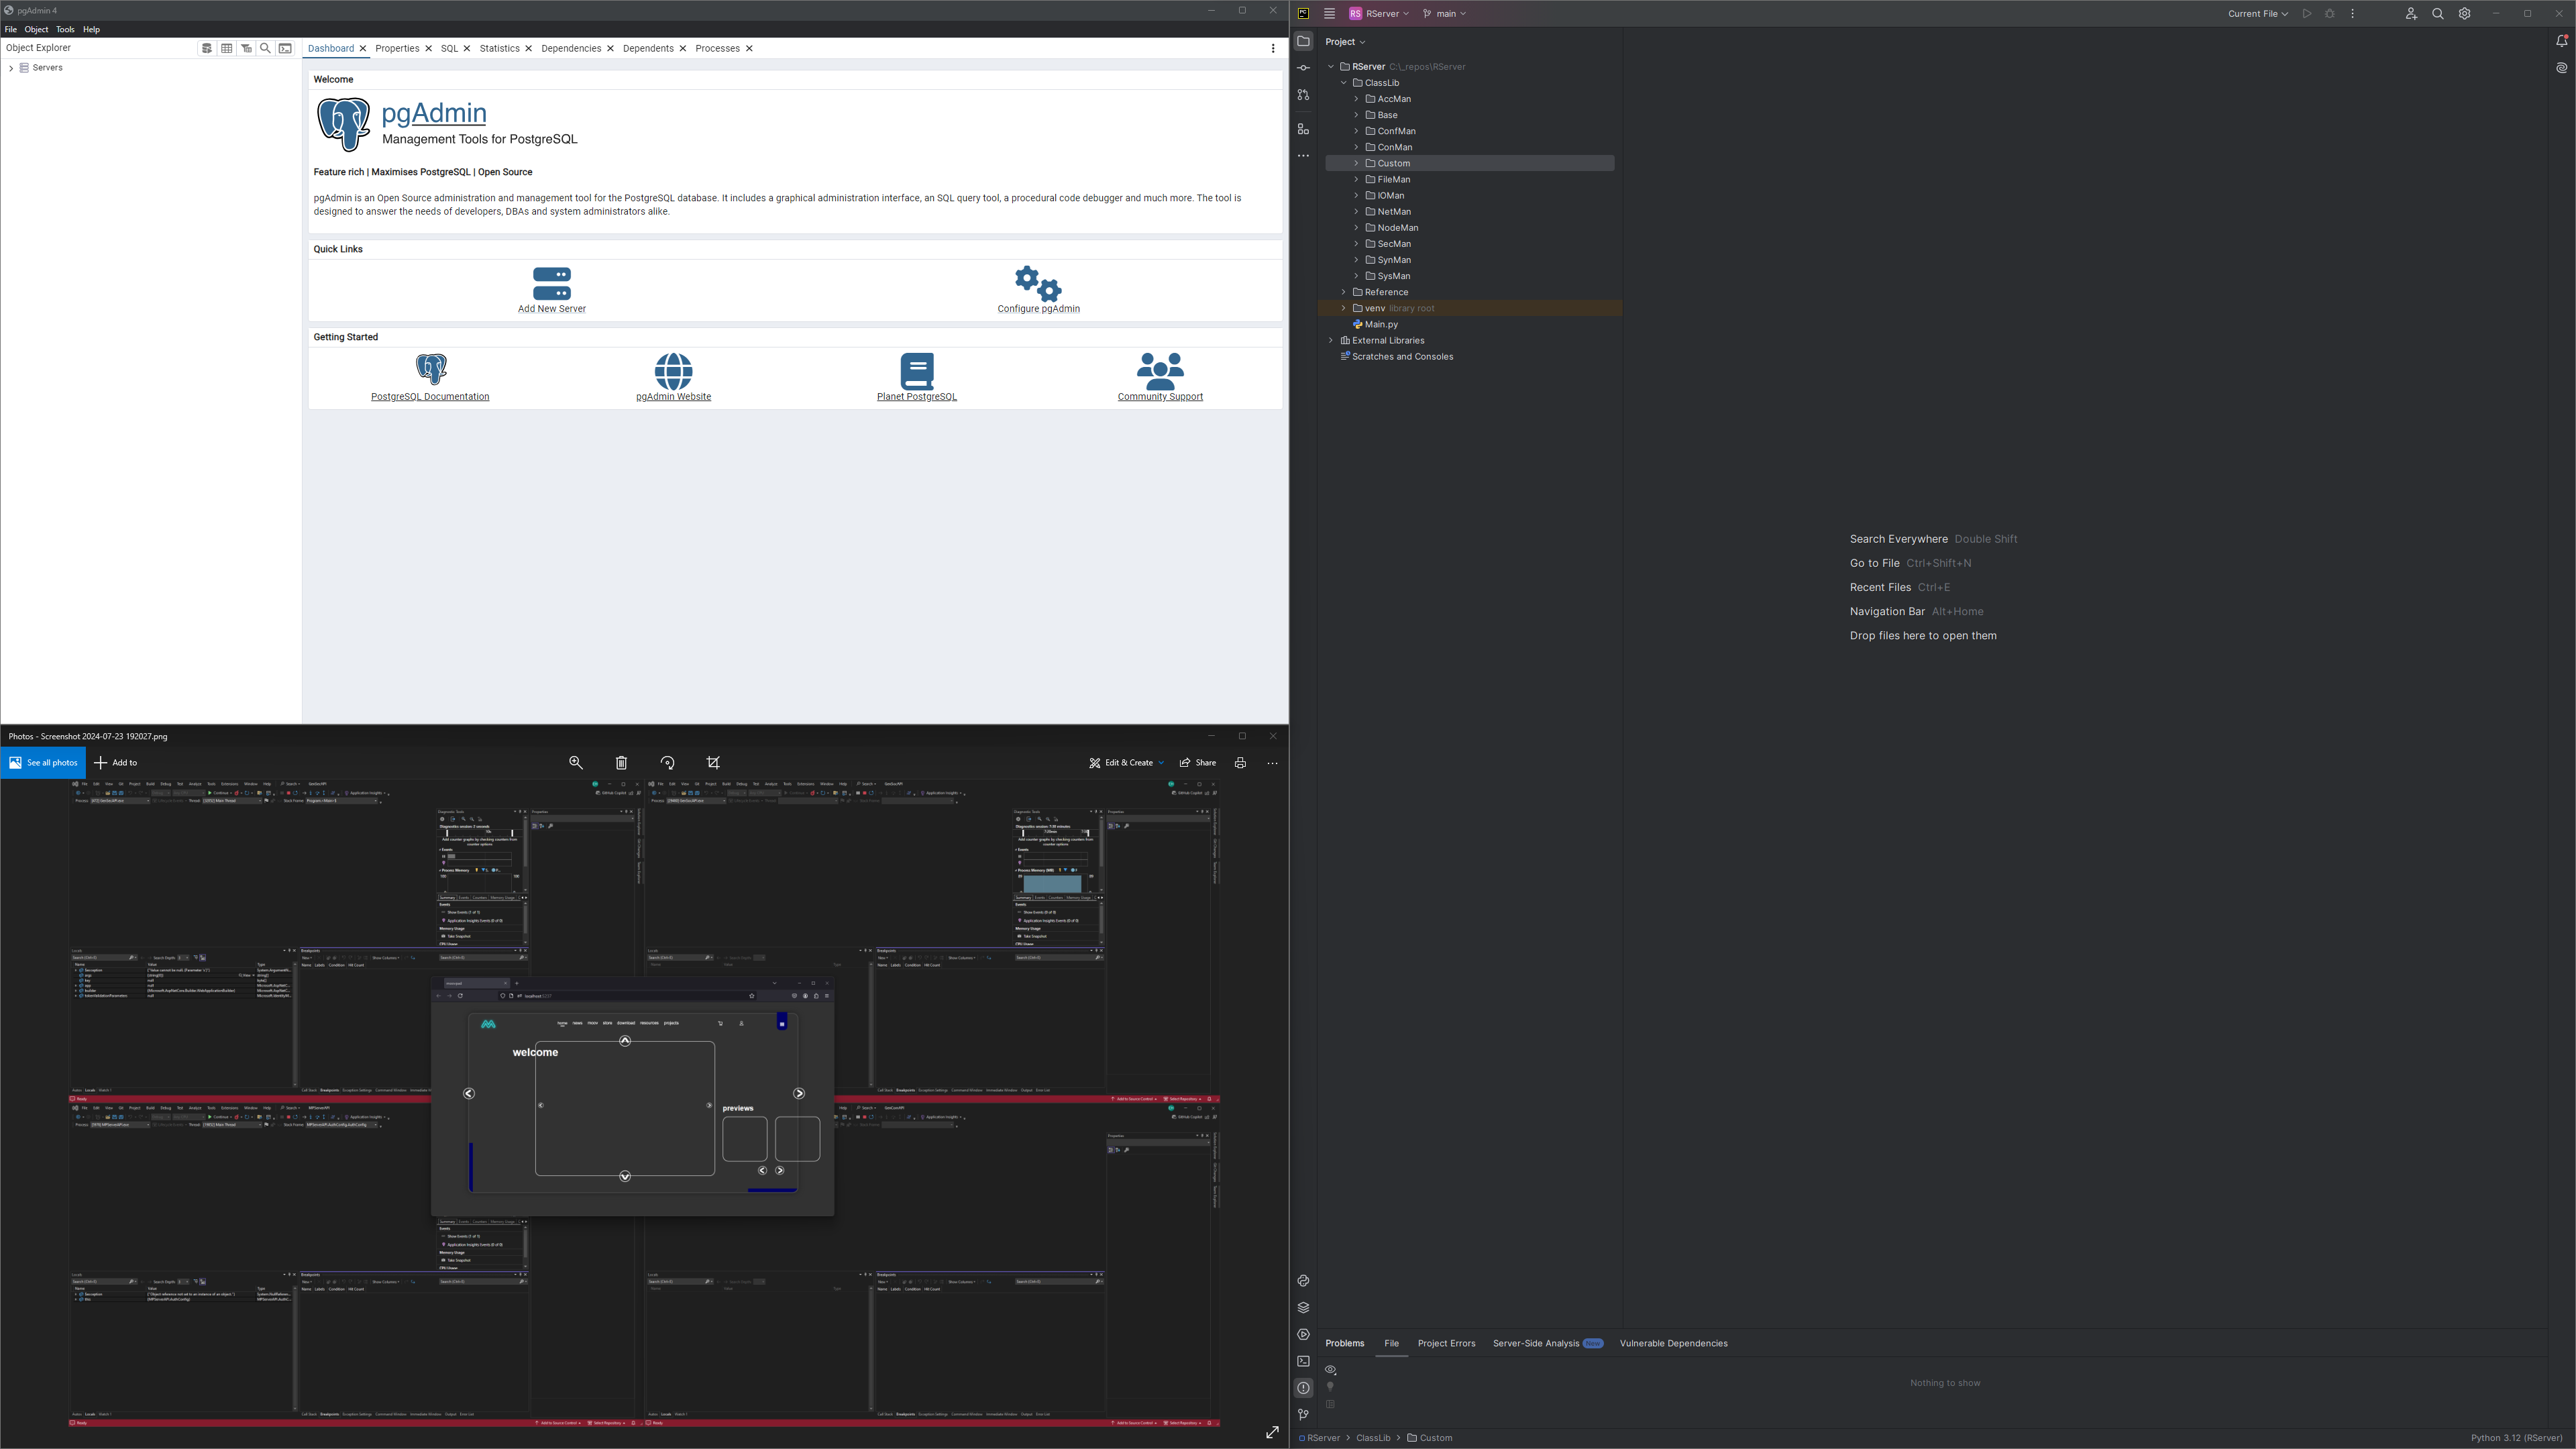Click Photos rotate icon

667,763
